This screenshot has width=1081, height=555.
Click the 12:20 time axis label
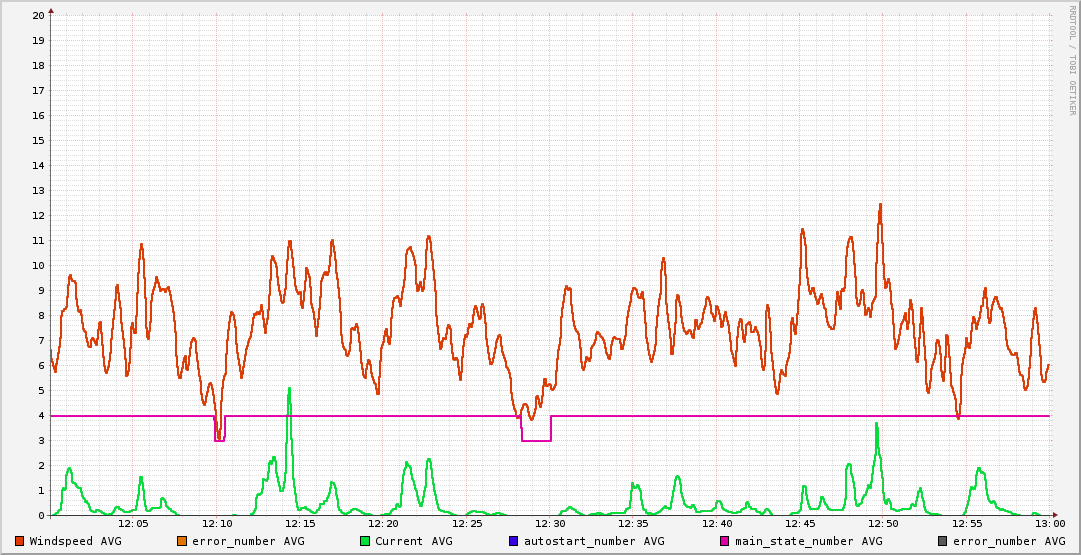383,525
